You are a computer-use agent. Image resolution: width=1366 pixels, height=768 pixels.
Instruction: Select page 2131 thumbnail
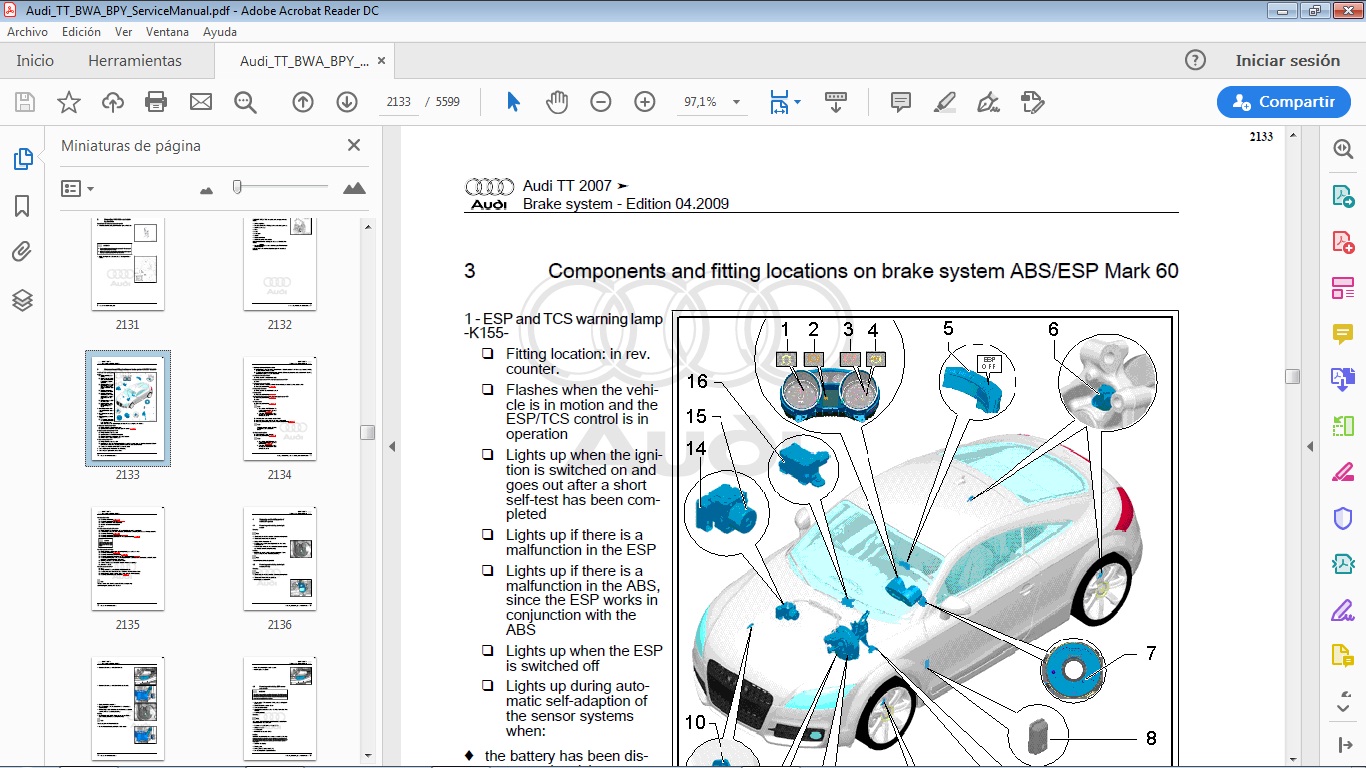pyautogui.click(x=128, y=264)
